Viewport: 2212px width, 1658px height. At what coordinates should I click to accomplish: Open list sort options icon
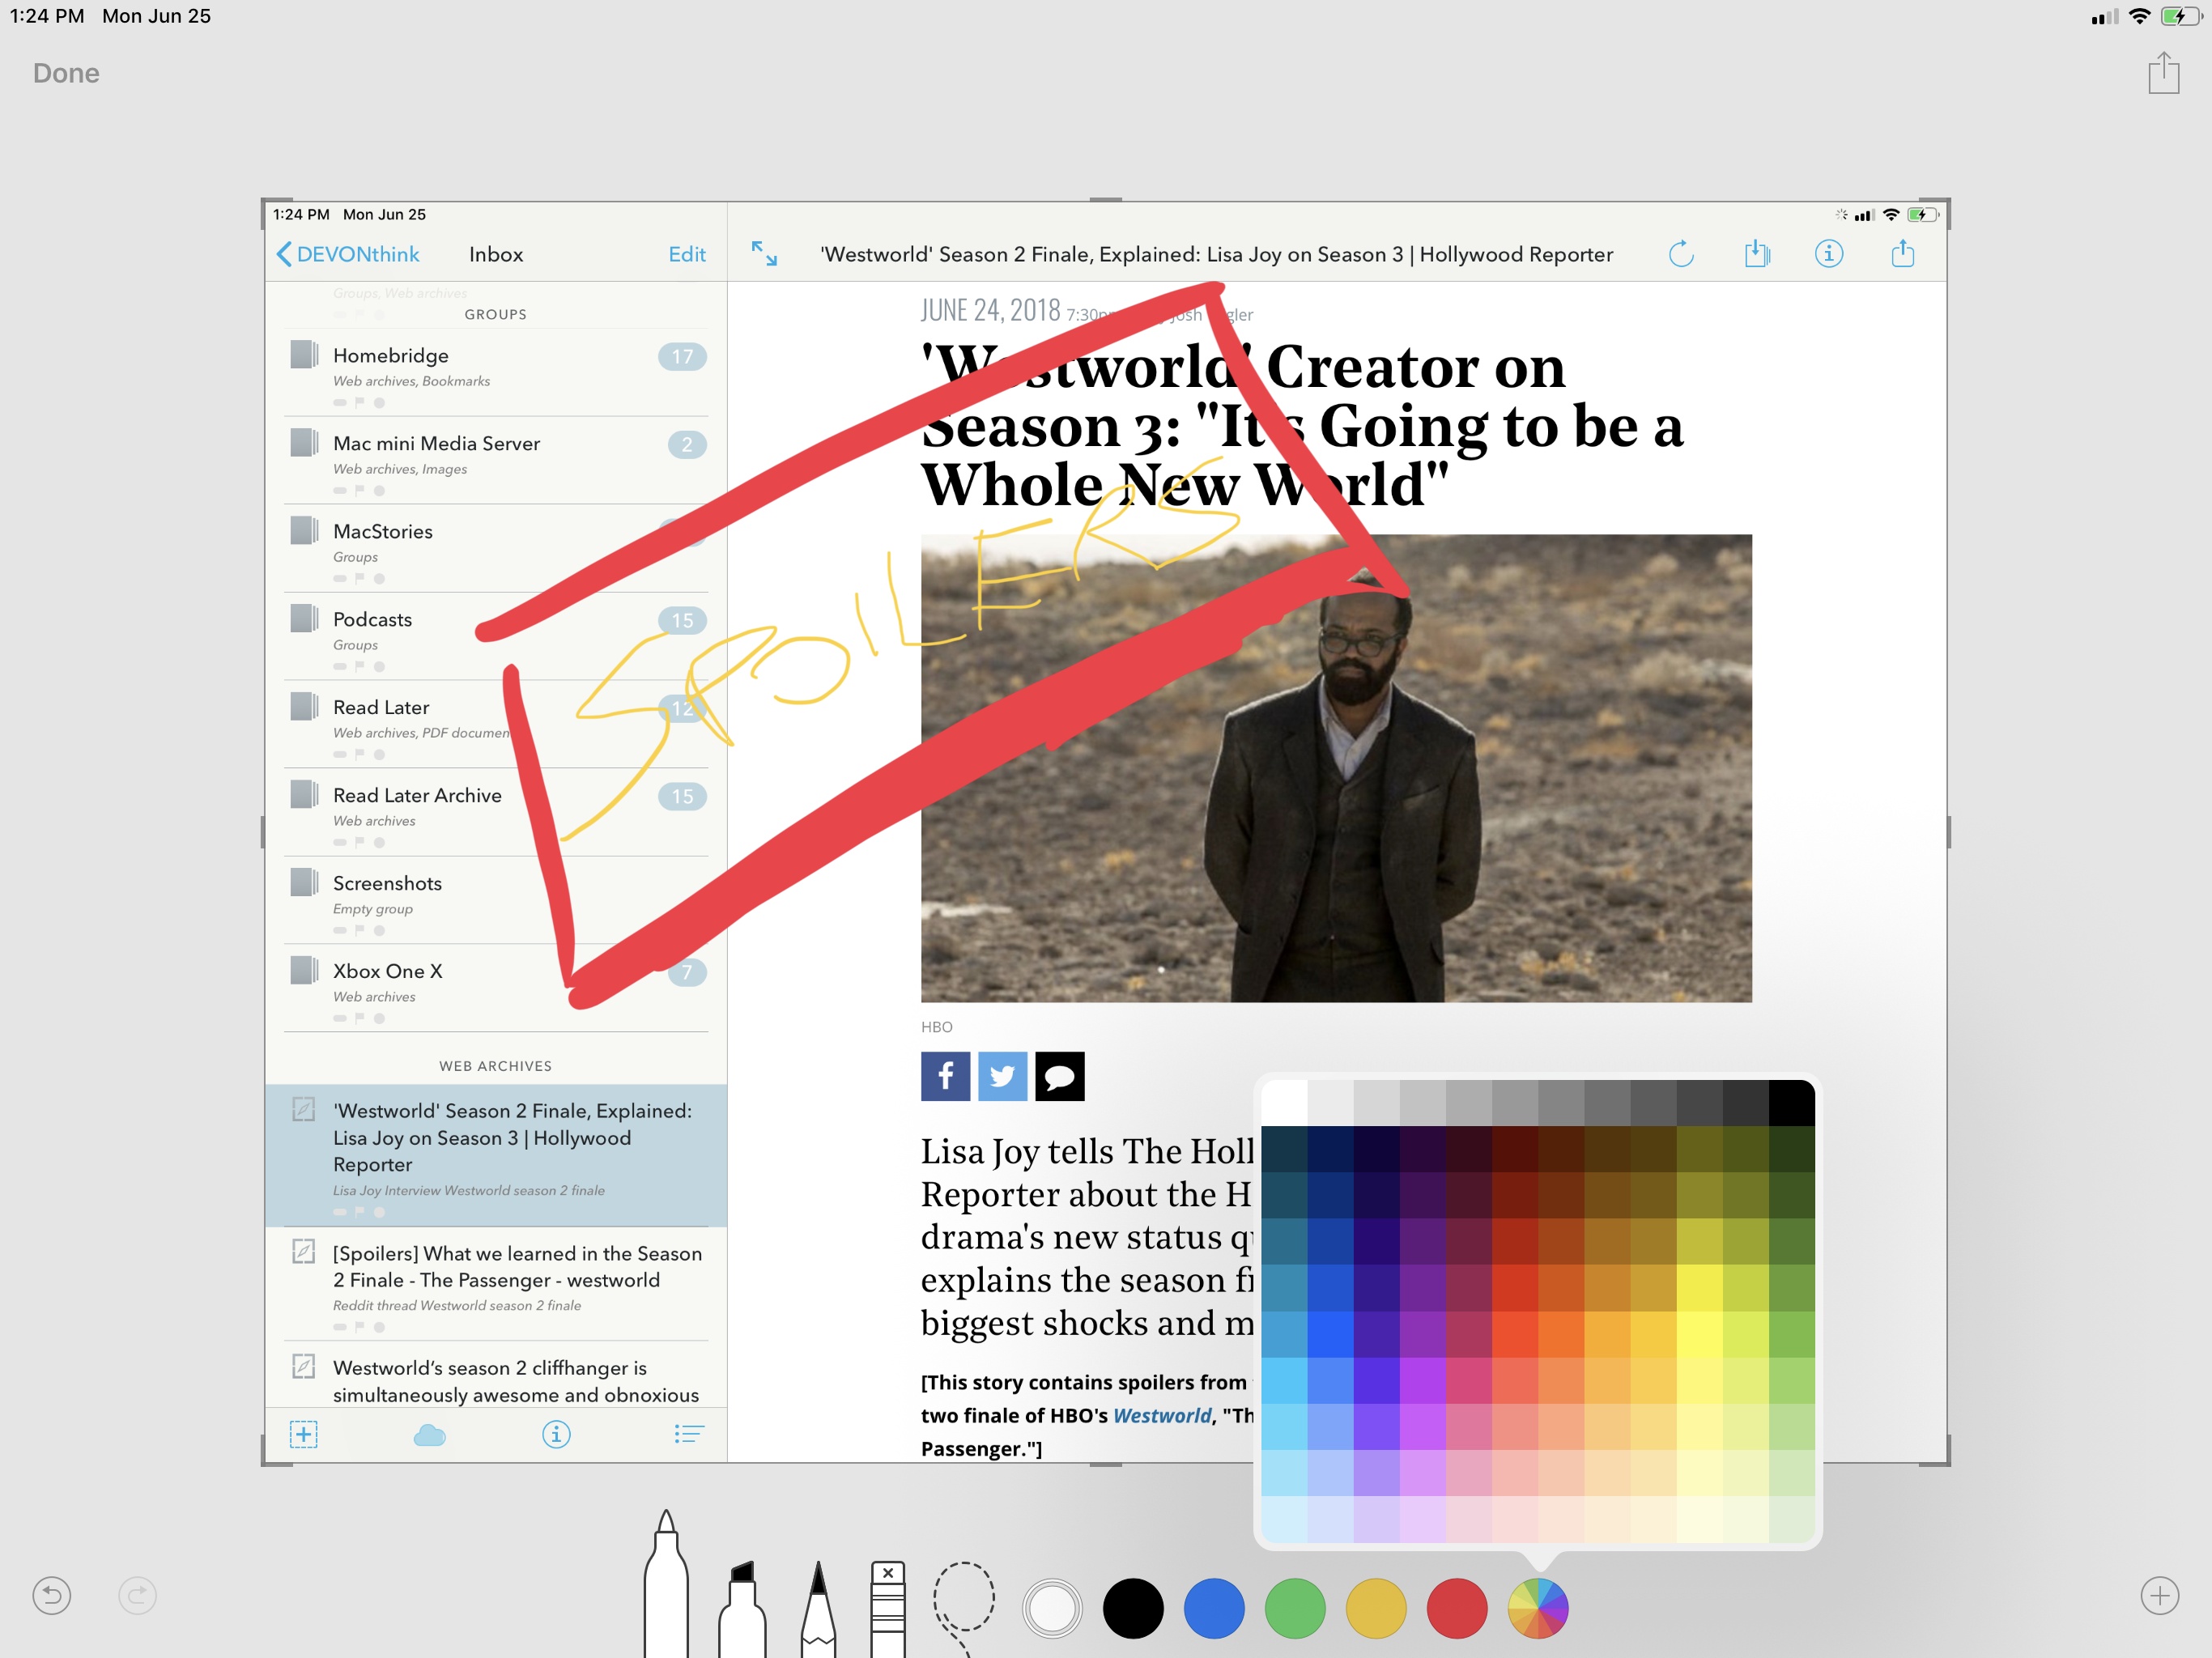click(689, 1434)
